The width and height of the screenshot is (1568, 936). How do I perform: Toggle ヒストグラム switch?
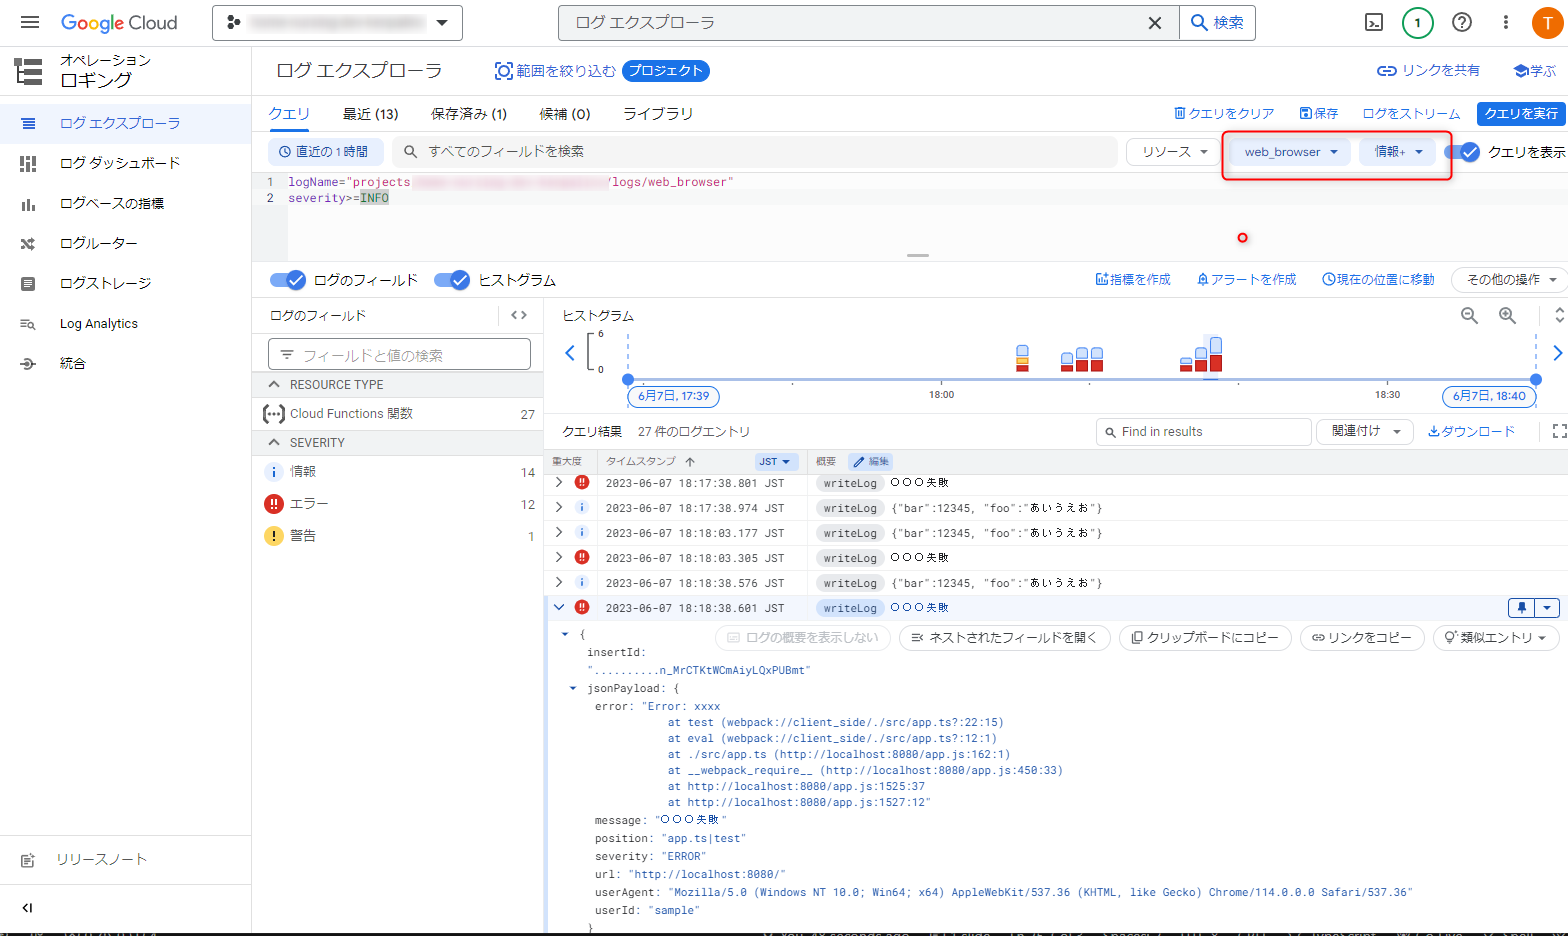(x=452, y=280)
